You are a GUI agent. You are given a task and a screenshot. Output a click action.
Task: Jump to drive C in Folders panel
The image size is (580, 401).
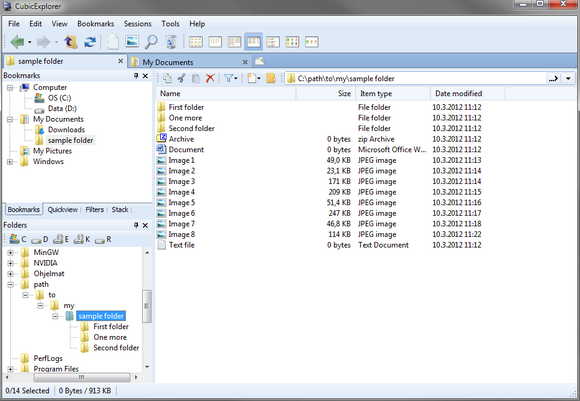tap(18, 239)
